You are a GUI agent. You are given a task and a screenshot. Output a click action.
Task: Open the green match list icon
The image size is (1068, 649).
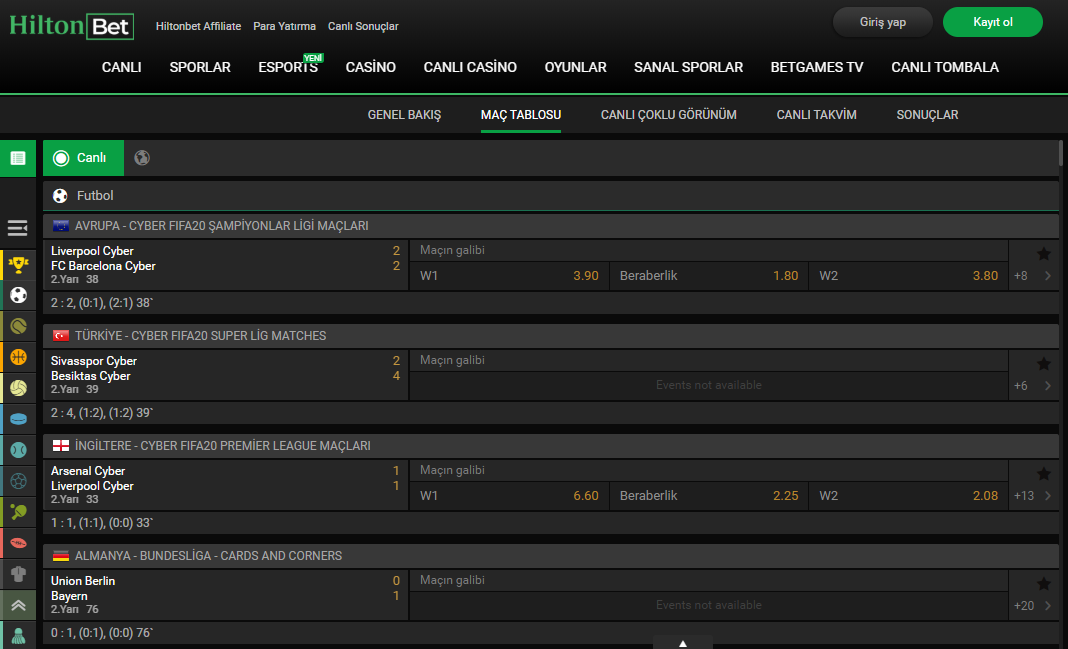coord(18,158)
